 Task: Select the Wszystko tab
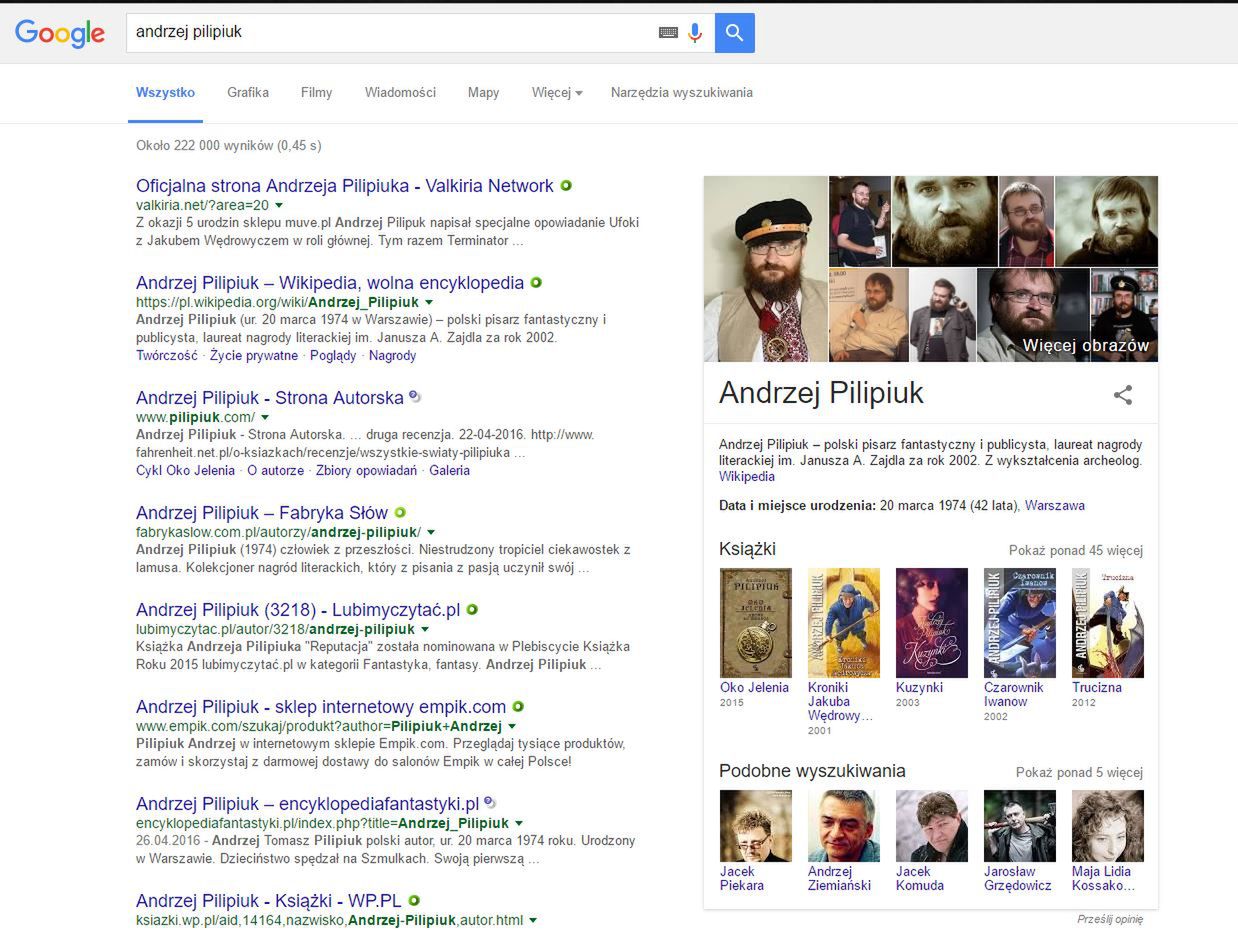(165, 93)
